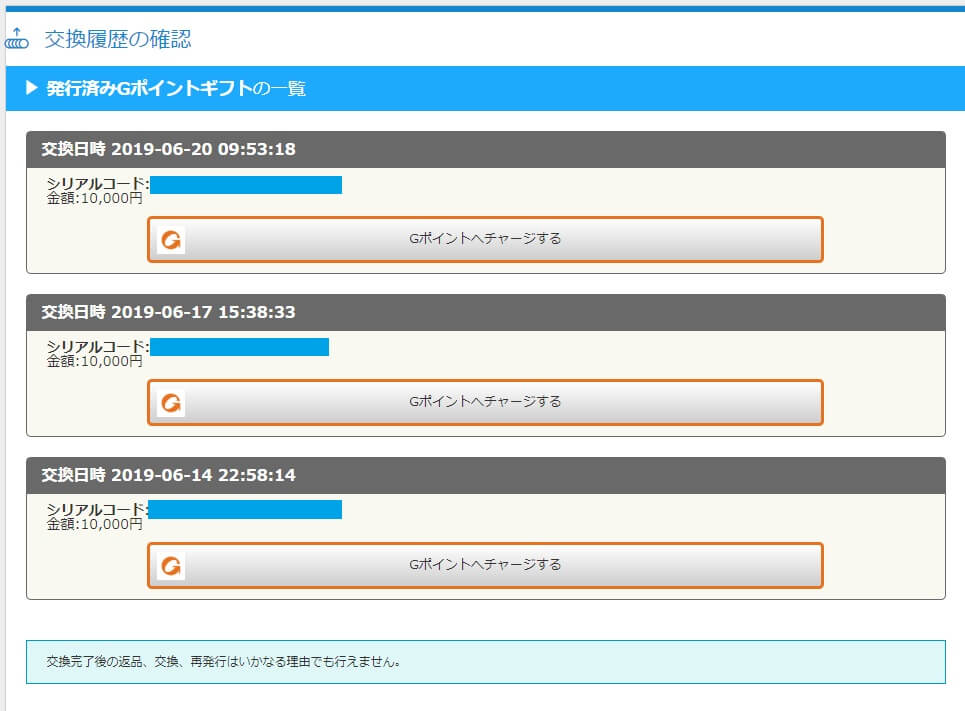The height and width of the screenshot is (711, 965).
Task: Click the 金額:10,000円 text in the 2019-06-14 entry
Action: pyautogui.click(x=95, y=524)
